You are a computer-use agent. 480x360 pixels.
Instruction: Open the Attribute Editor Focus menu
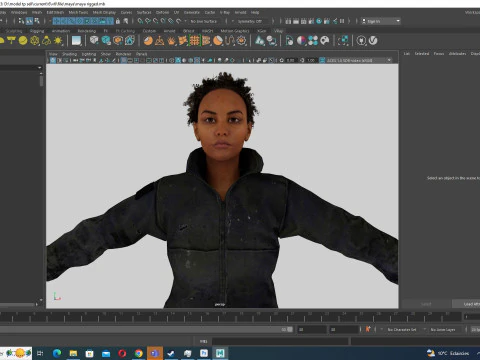439,54
